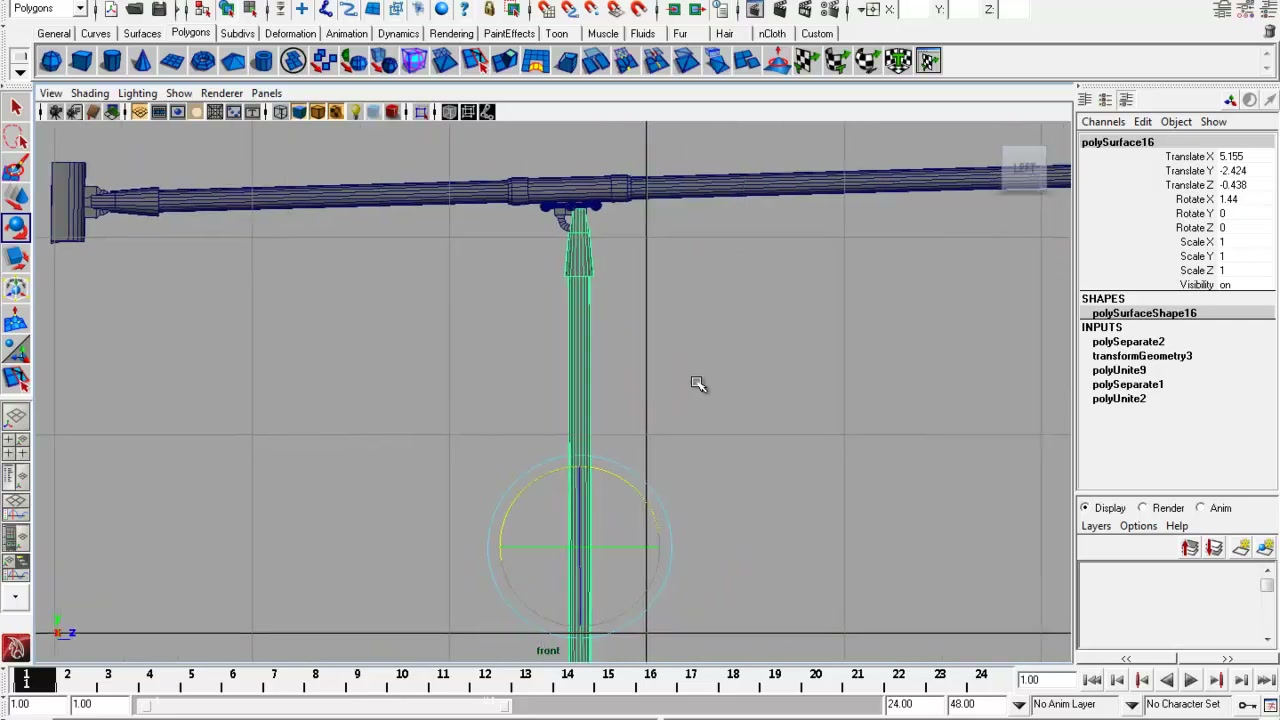Create a polygon pyramid from the shelf
This screenshot has width=1280, height=720.
(x=233, y=62)
